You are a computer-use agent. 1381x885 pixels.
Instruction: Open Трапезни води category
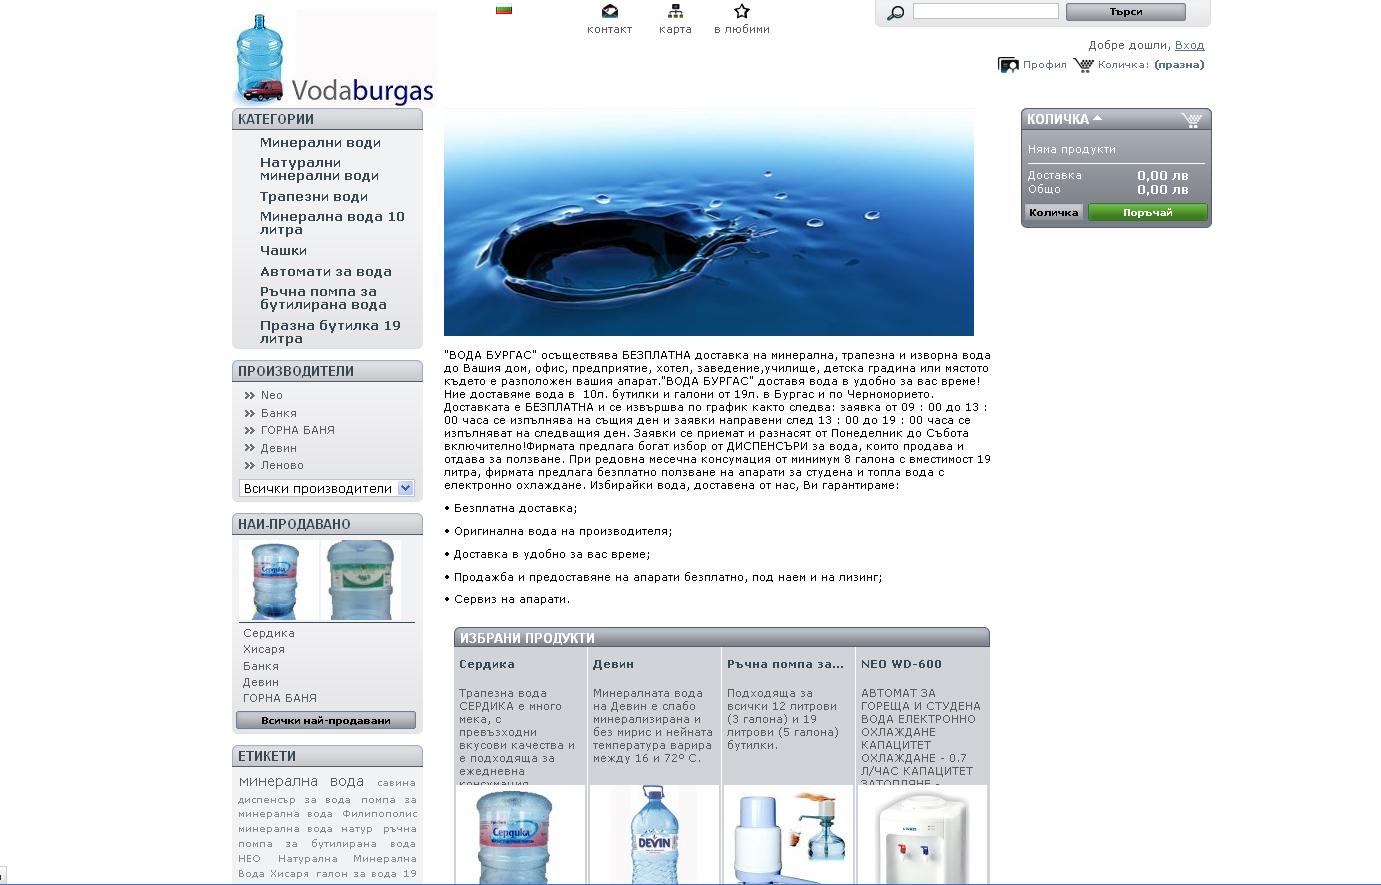314,197
